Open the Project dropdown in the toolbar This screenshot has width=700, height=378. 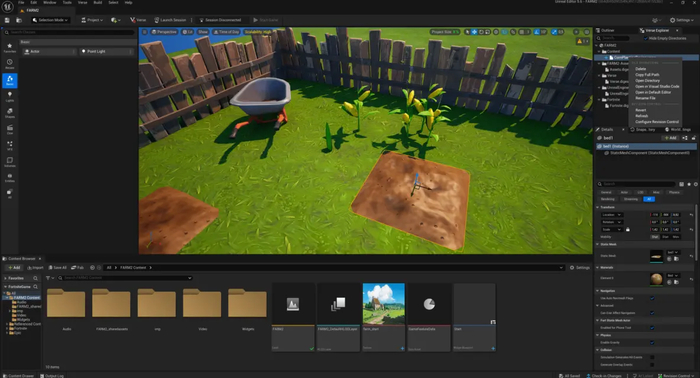tap(92, 20)
